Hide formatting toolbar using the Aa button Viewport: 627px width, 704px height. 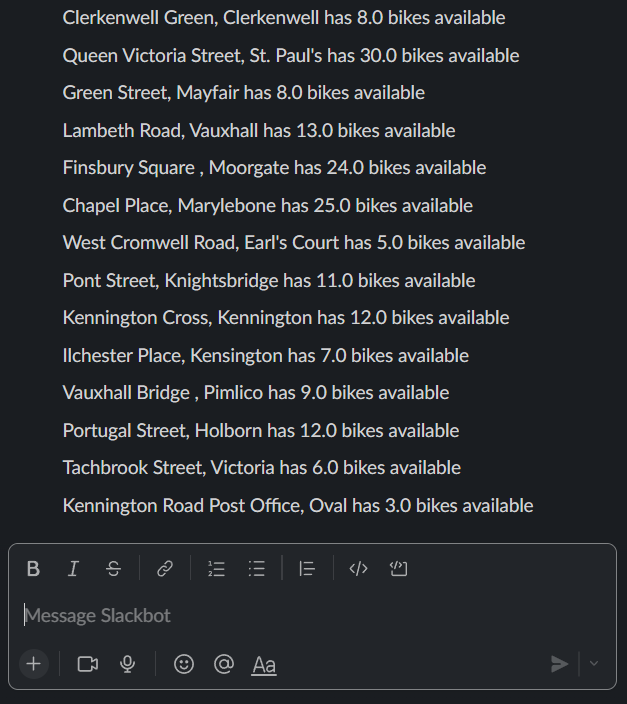point(264,664)
